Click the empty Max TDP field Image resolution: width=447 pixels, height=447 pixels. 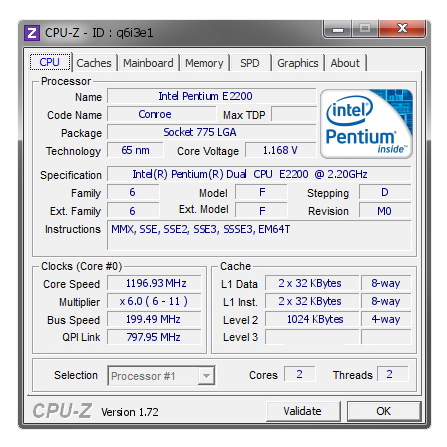point(294,114)
